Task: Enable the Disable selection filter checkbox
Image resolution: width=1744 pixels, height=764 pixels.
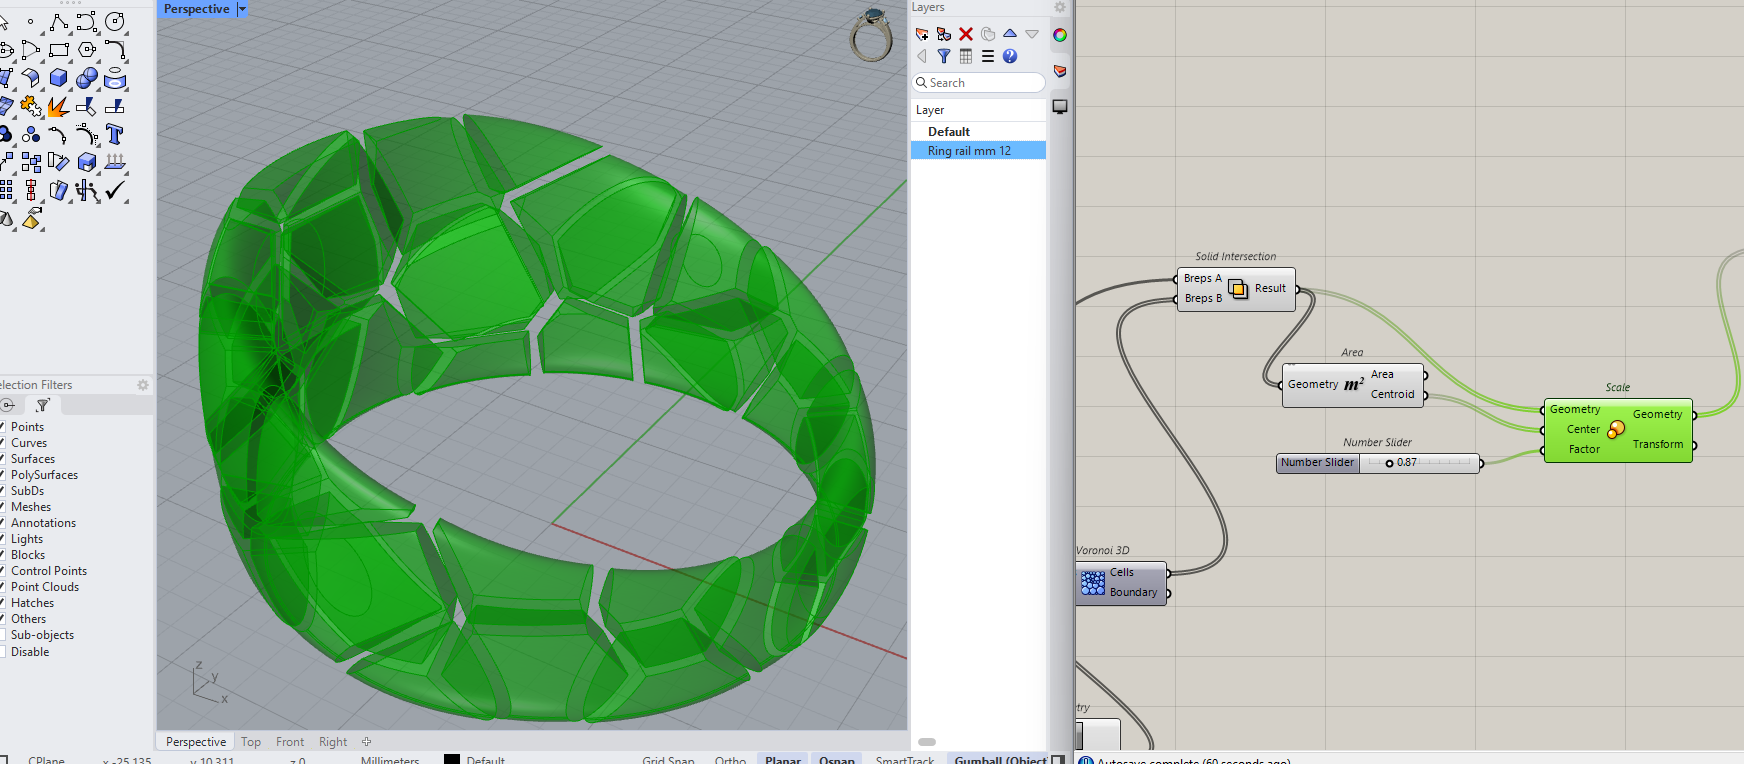Action: [3, 652]
